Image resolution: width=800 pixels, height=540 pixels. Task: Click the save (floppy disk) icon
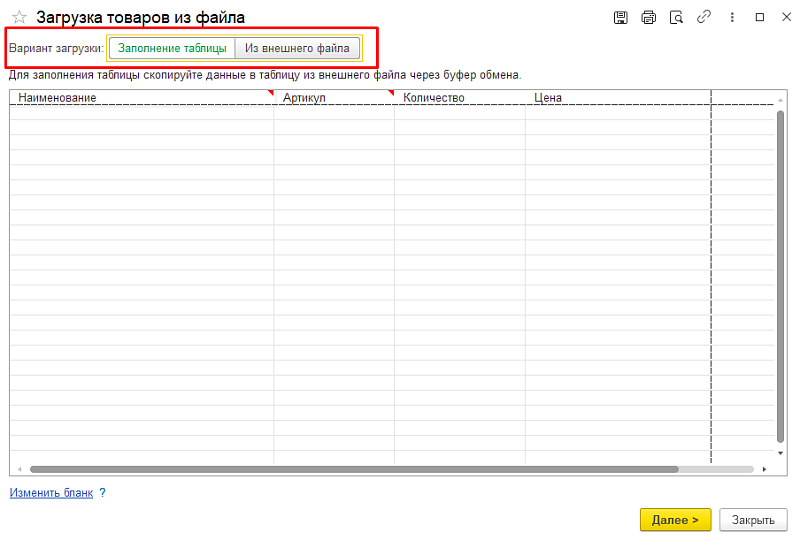click(620, 18)
